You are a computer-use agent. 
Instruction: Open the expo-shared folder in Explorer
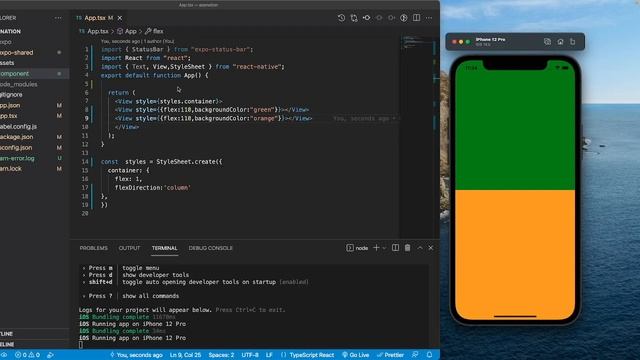[x=33, y=52]
